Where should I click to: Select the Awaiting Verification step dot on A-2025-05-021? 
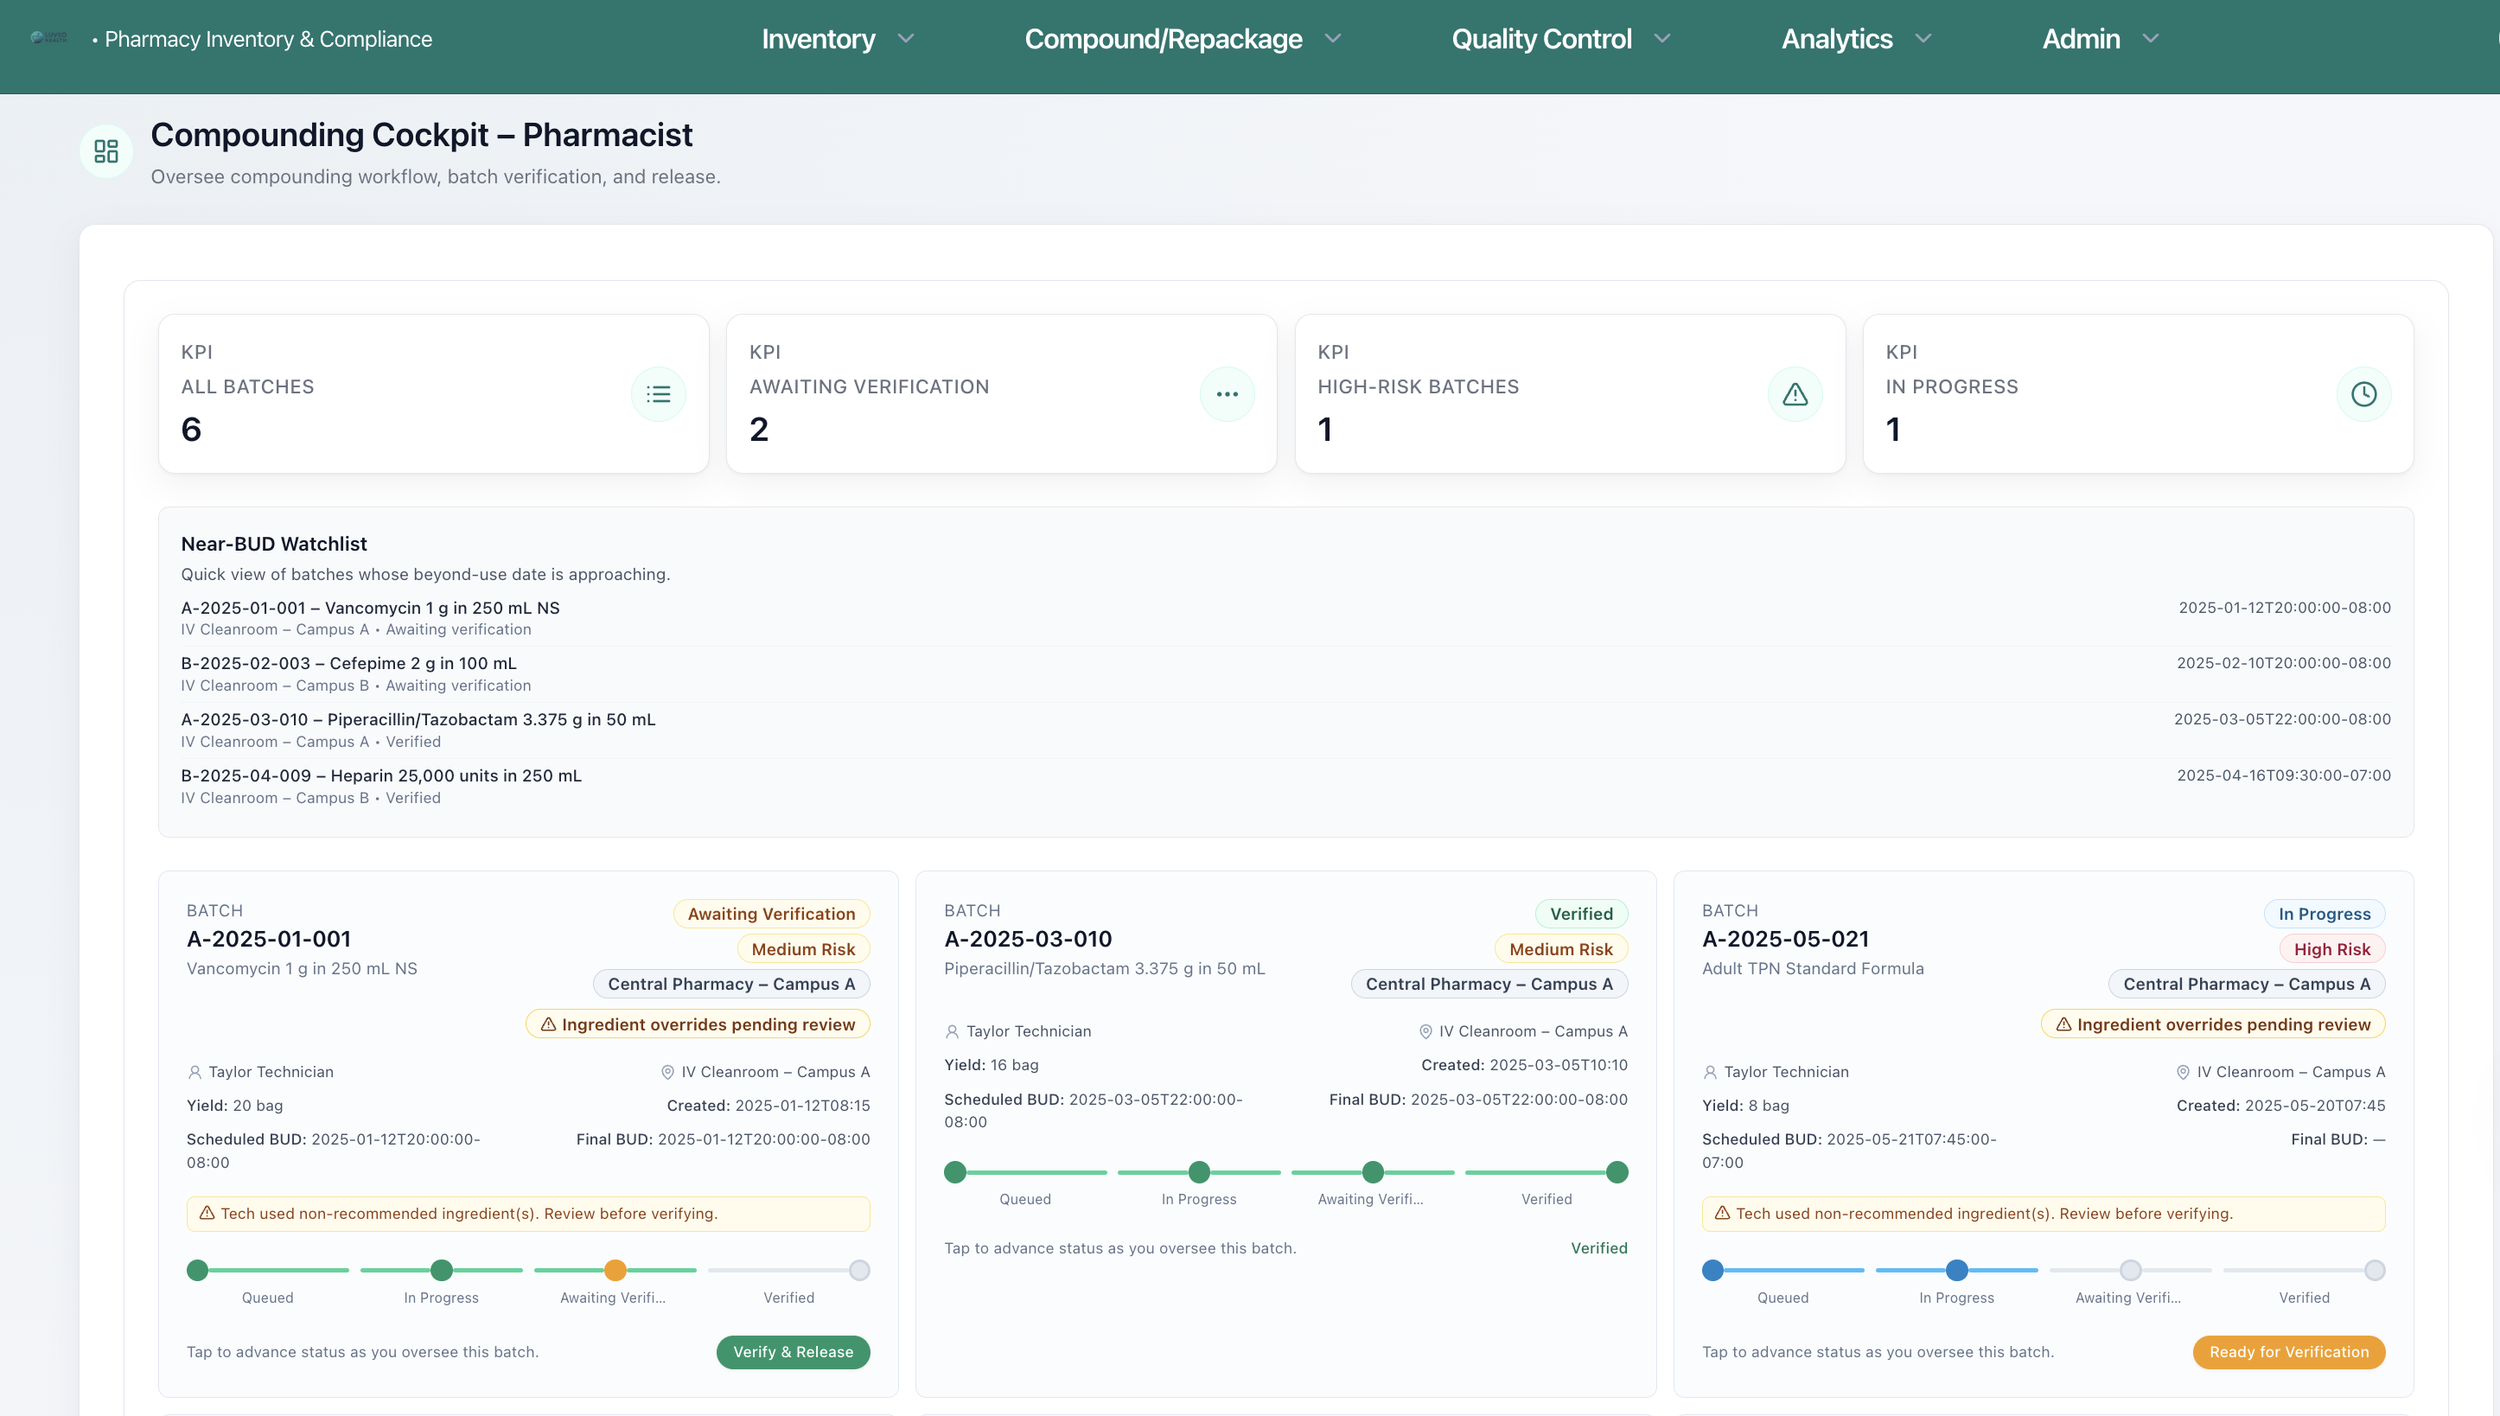[2130, 1270]
